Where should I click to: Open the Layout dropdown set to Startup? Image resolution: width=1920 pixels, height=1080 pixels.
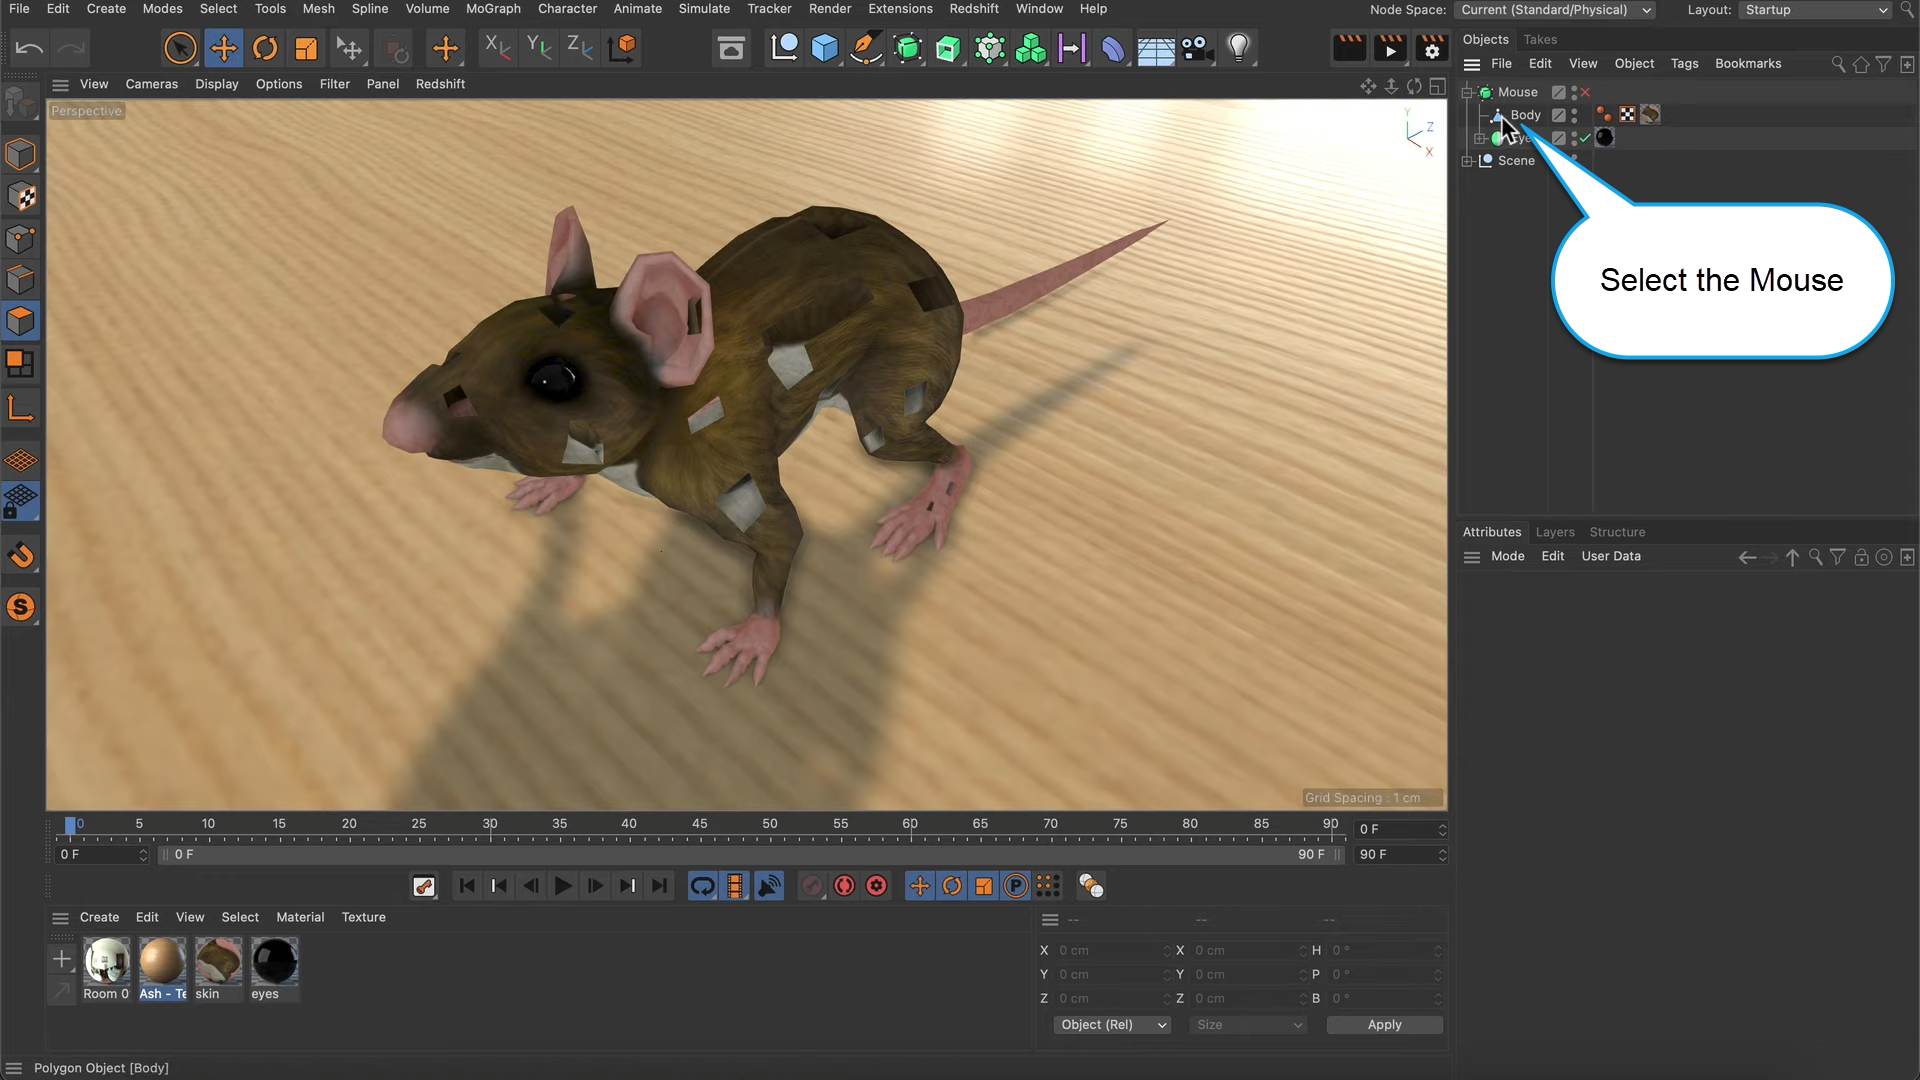pos(1813,10)
